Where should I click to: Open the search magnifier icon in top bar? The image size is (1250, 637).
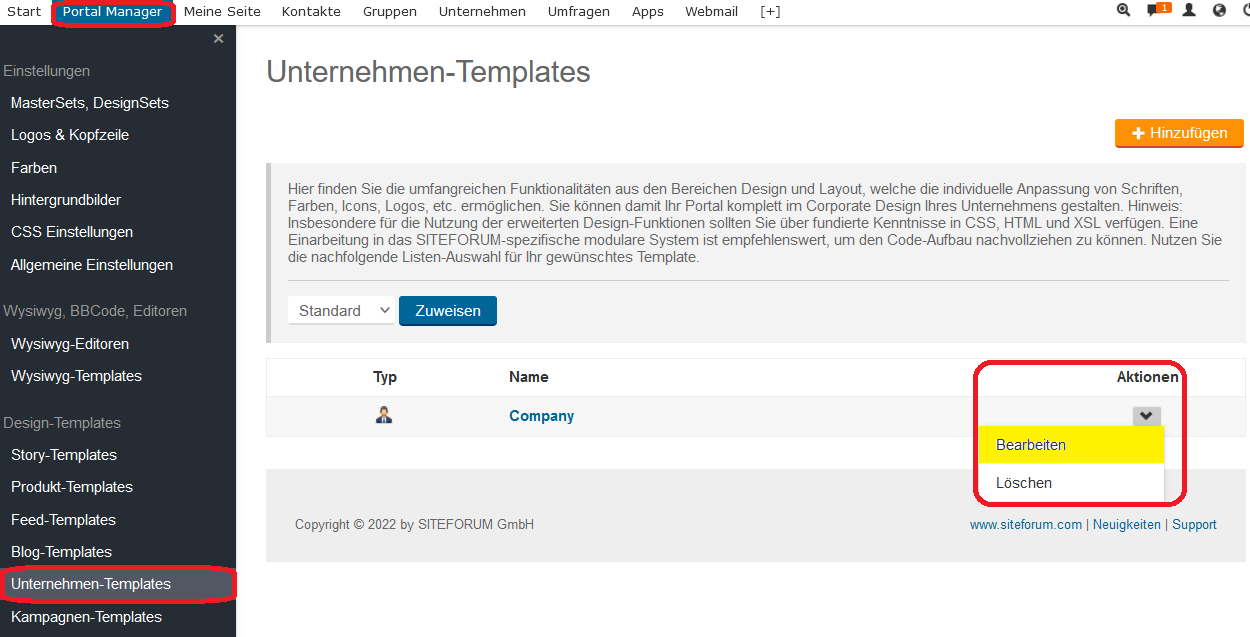click(x=1123, y=10)
